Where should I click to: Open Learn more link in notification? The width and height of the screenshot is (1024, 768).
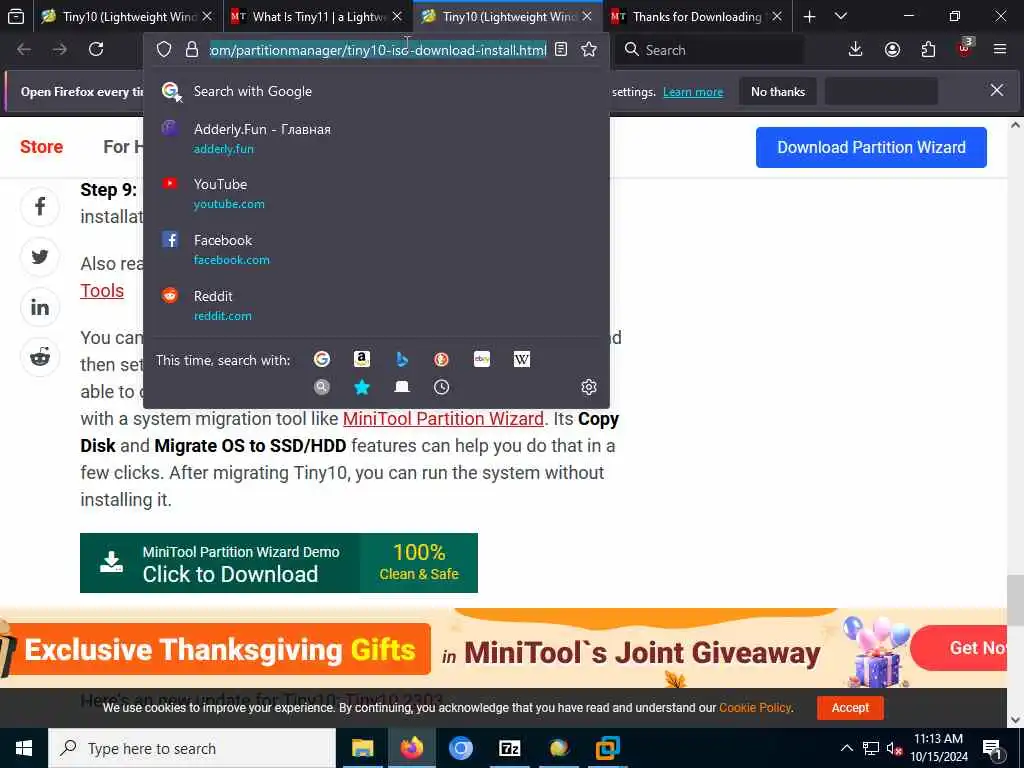tap(693, 92)
